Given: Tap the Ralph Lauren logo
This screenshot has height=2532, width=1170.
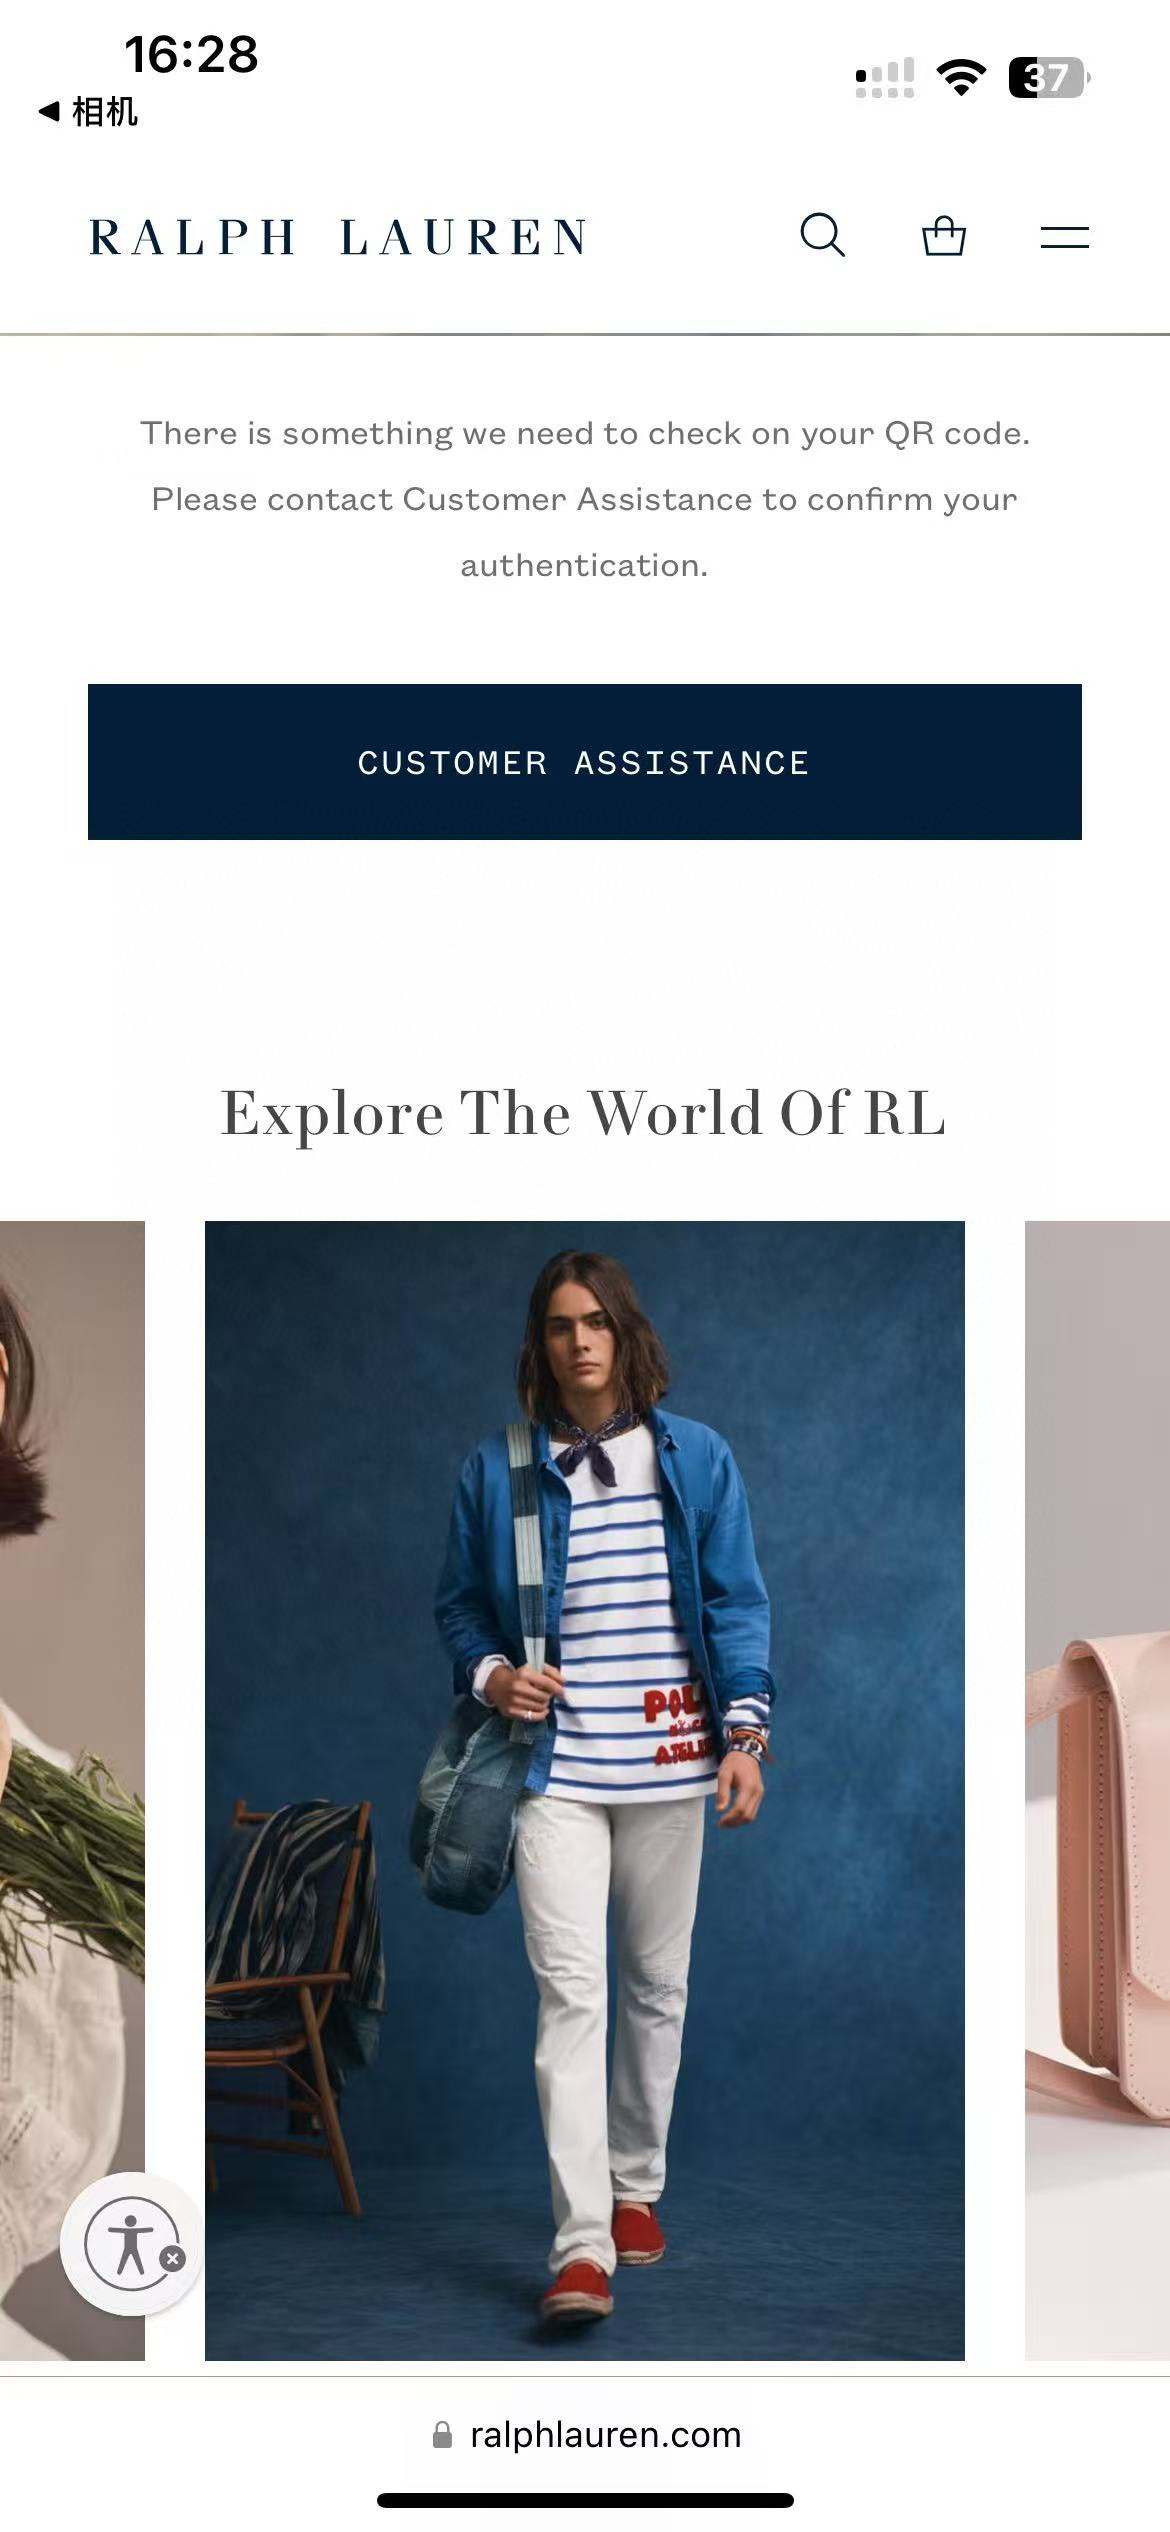Looking at the screenshot, I should (338, 238).
